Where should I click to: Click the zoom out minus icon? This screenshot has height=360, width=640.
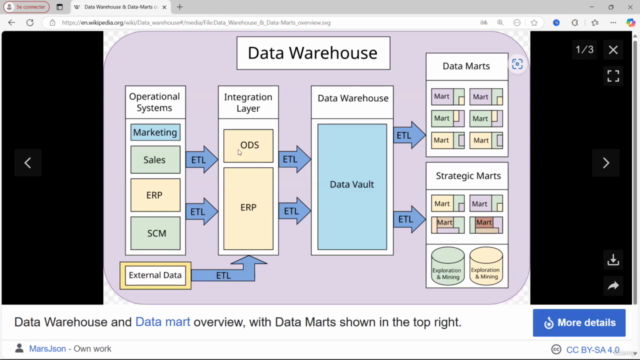point(517,23)
